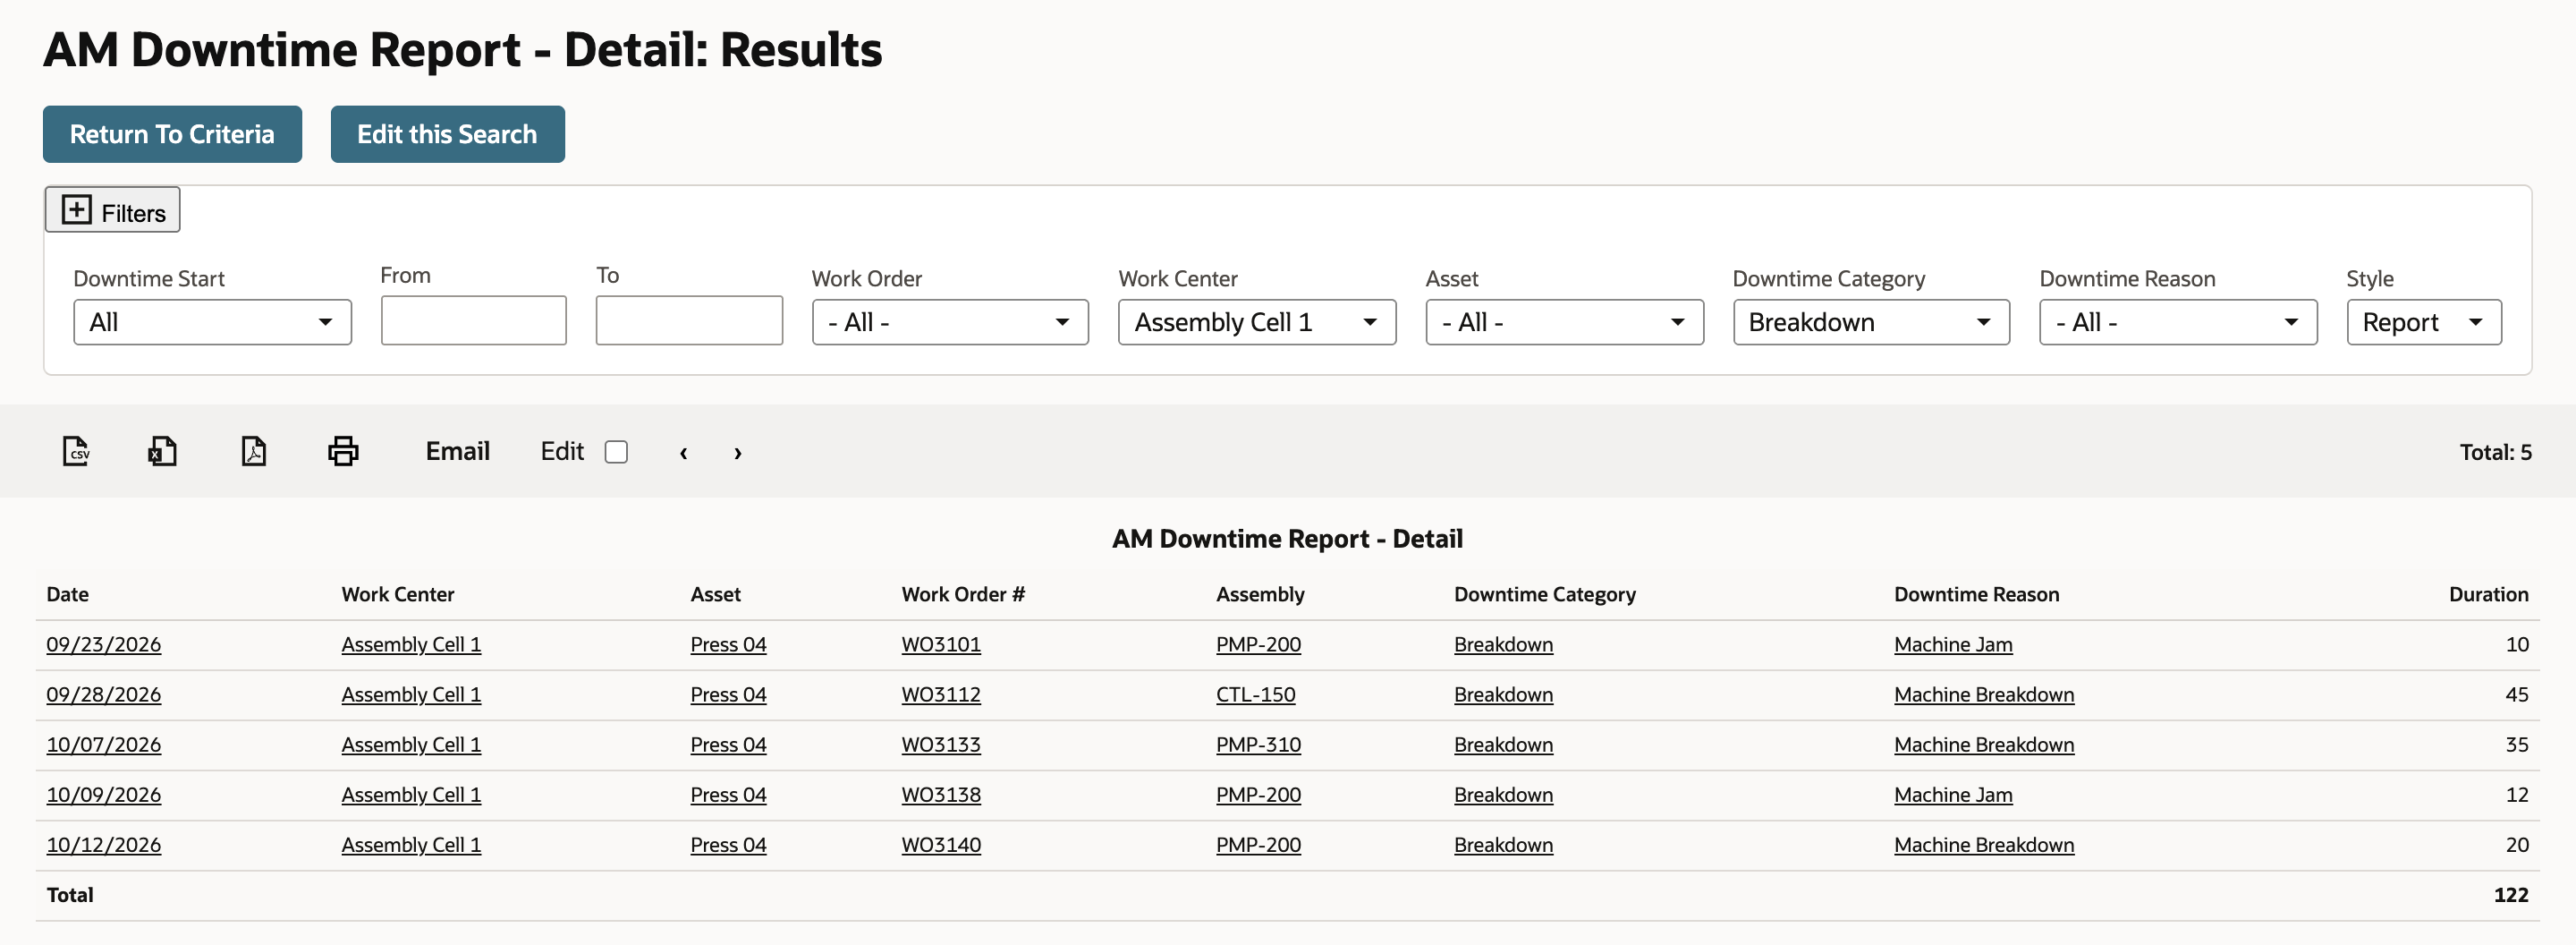Open the 09/28/2026 date link

(x=104, y=695)
